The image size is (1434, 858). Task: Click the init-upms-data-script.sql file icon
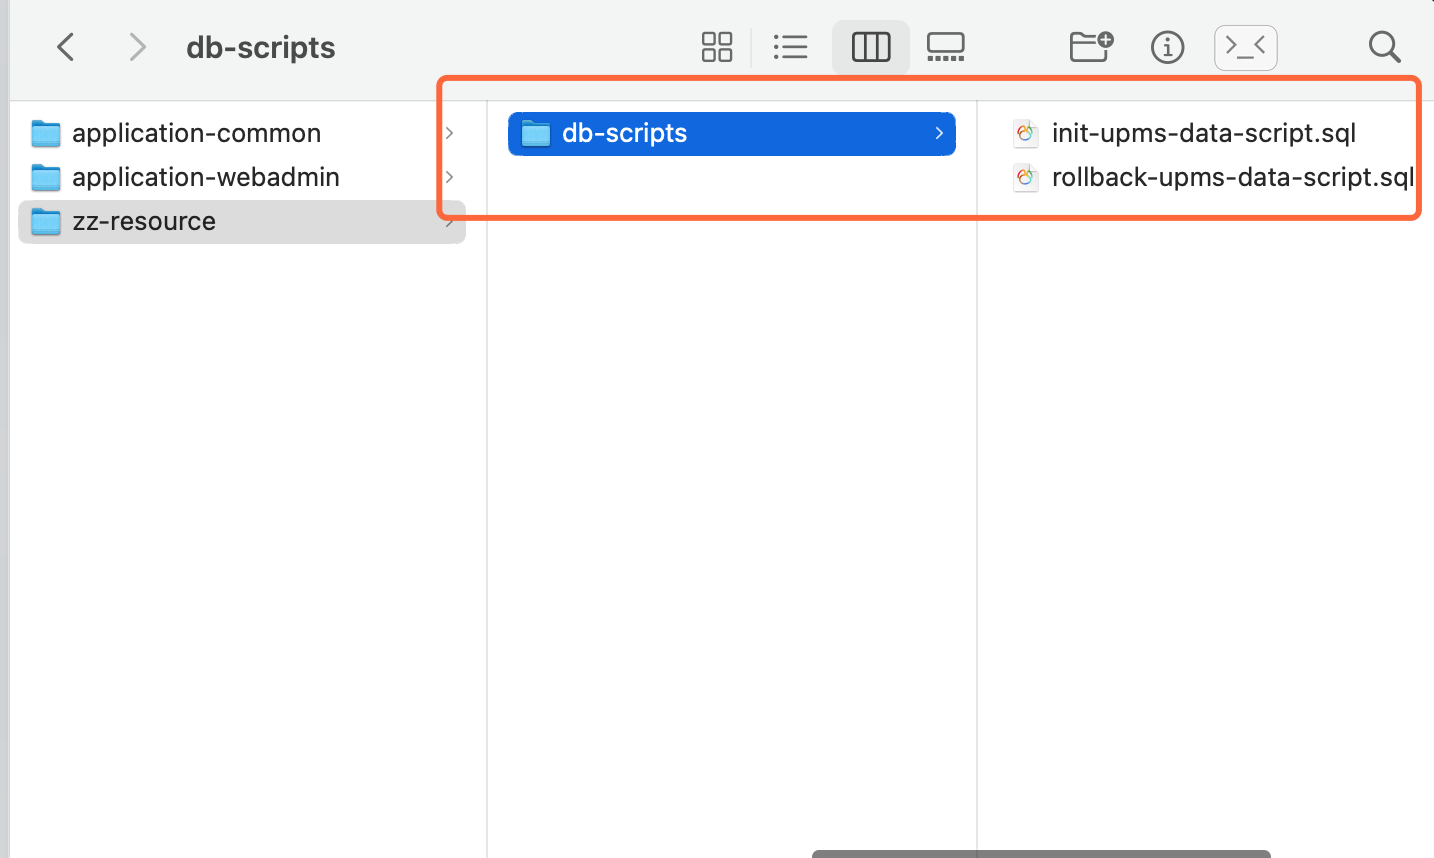click(x=1025, y=133)
